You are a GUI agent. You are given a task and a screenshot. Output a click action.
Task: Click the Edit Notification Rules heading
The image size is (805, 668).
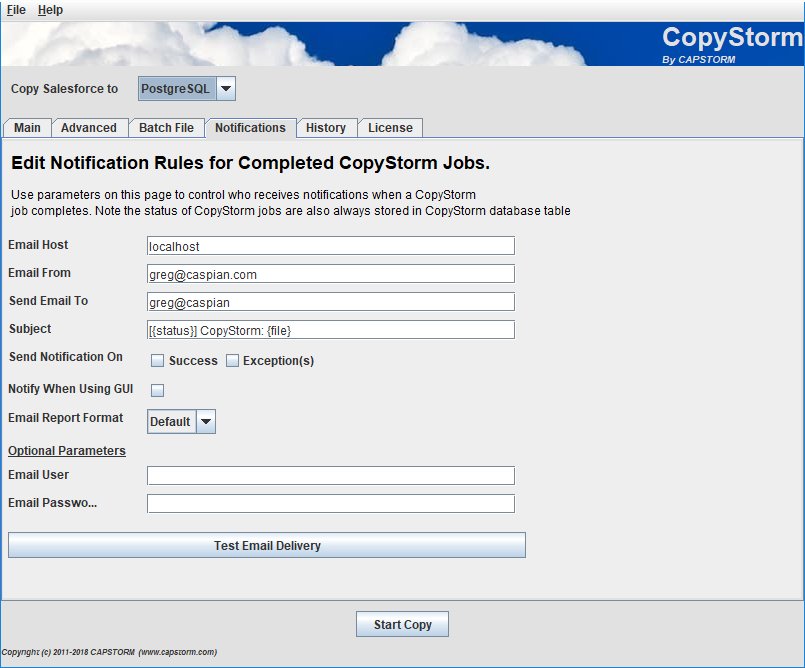point(251,163)
